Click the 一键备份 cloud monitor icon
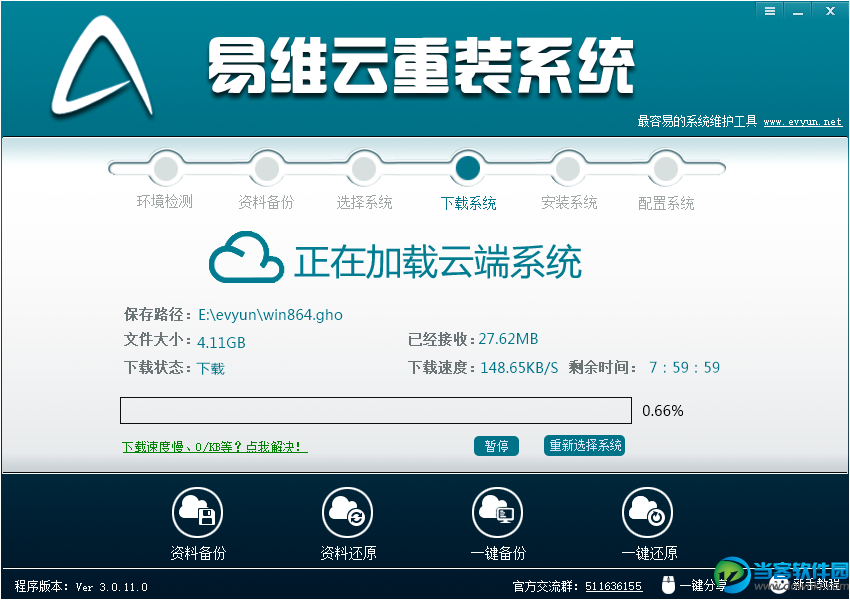Screen dimensions: 850x600 (x=498, y=512)
